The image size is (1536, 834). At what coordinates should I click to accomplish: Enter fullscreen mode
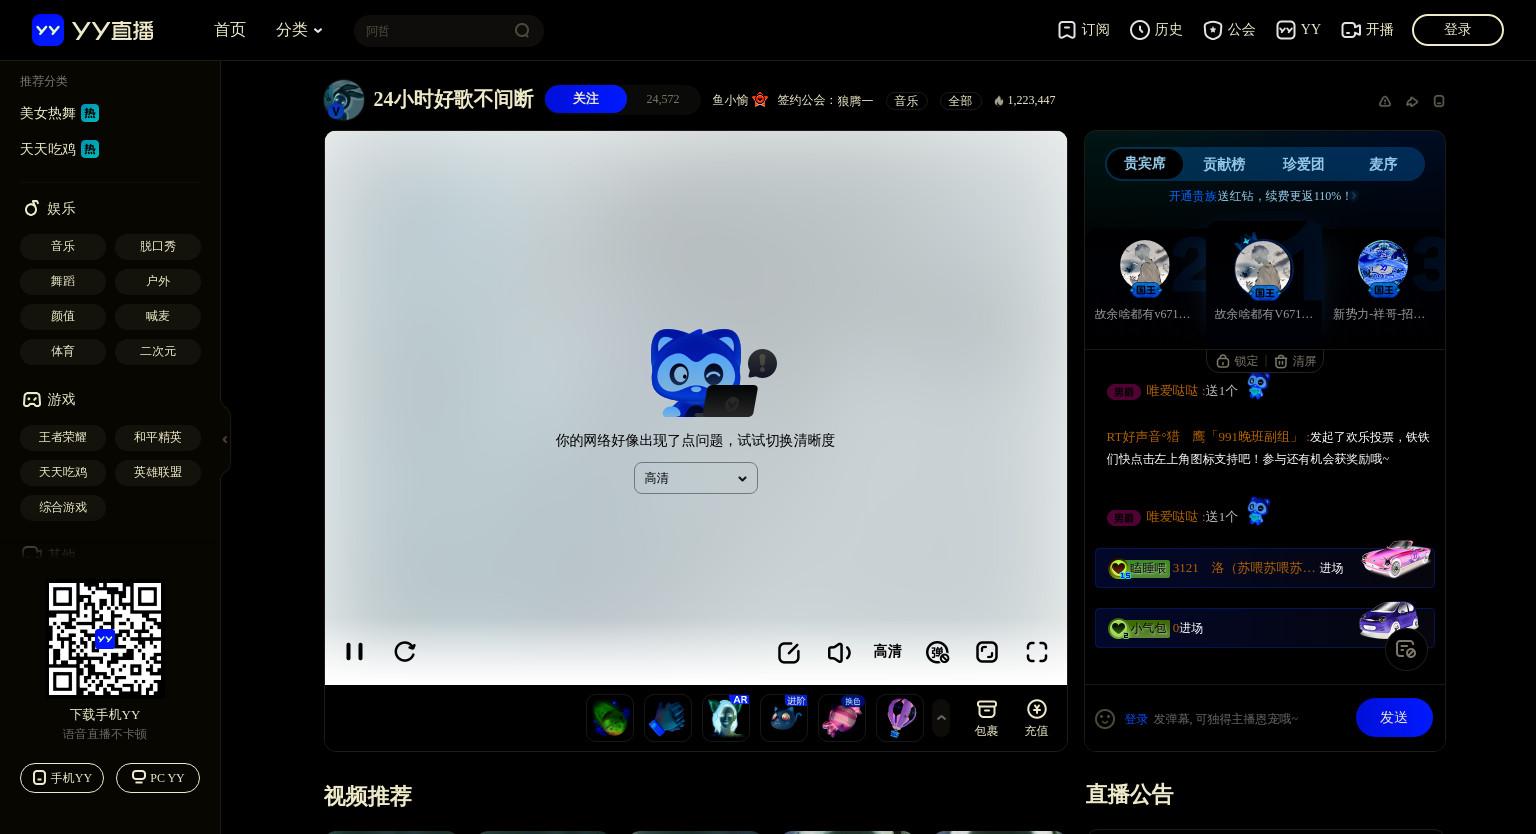[x=1037, y=653]
